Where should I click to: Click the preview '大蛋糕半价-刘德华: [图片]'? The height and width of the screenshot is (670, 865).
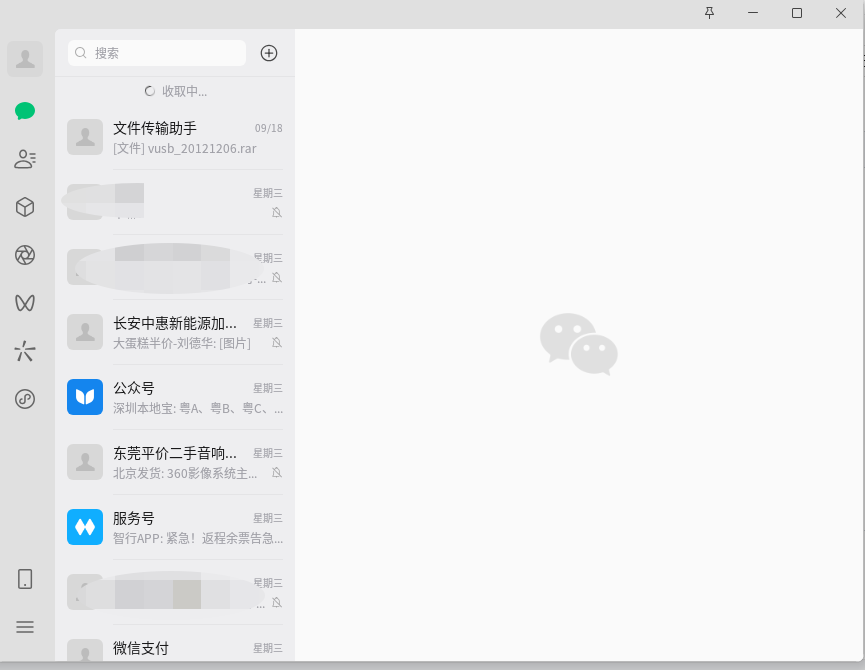182,344
